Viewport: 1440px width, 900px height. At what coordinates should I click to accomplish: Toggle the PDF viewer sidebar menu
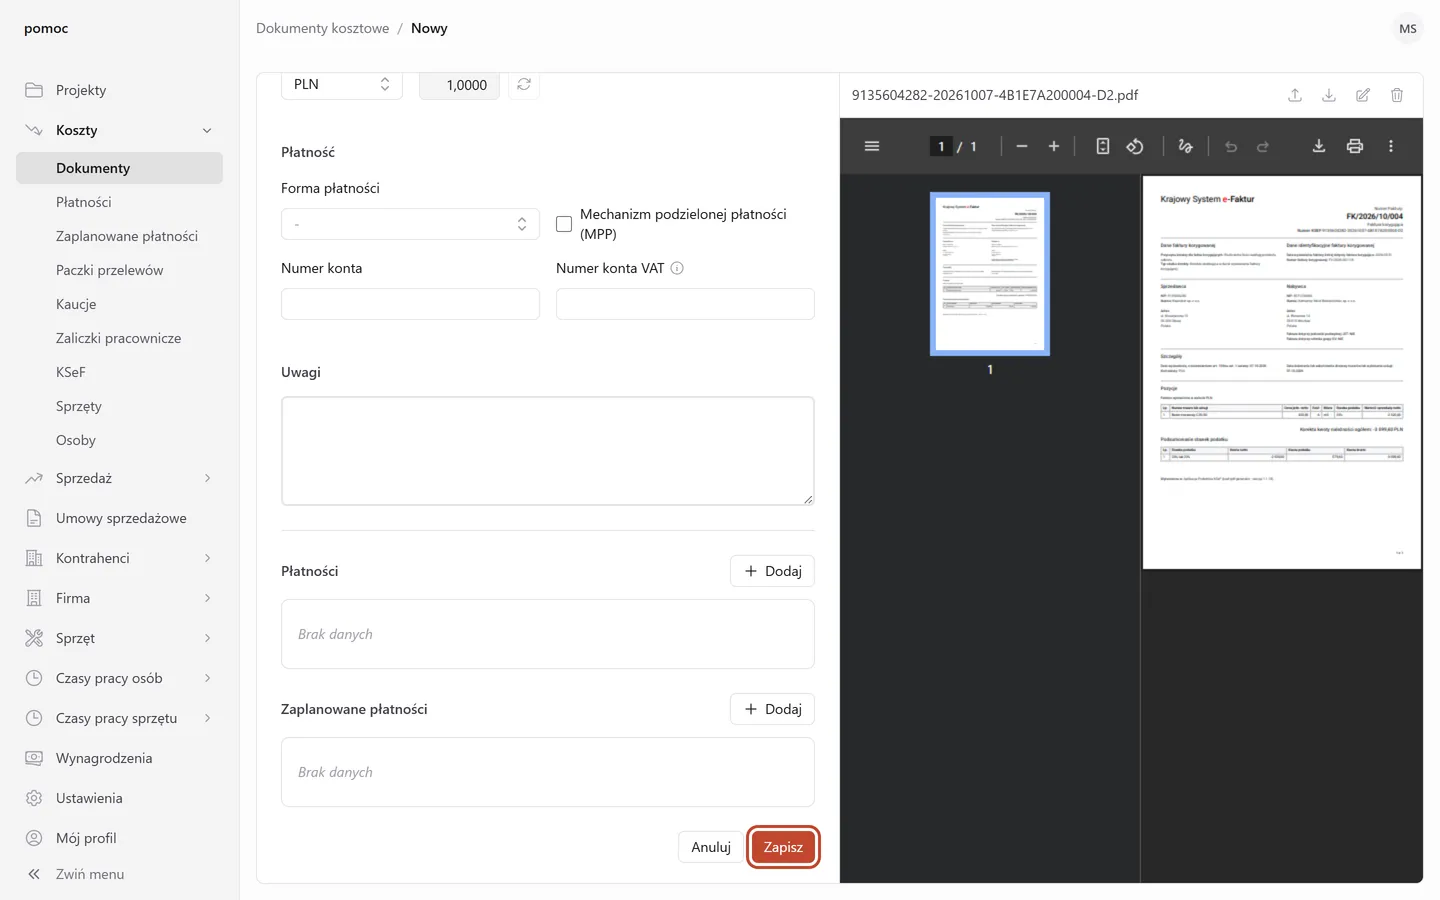(872, 146)
